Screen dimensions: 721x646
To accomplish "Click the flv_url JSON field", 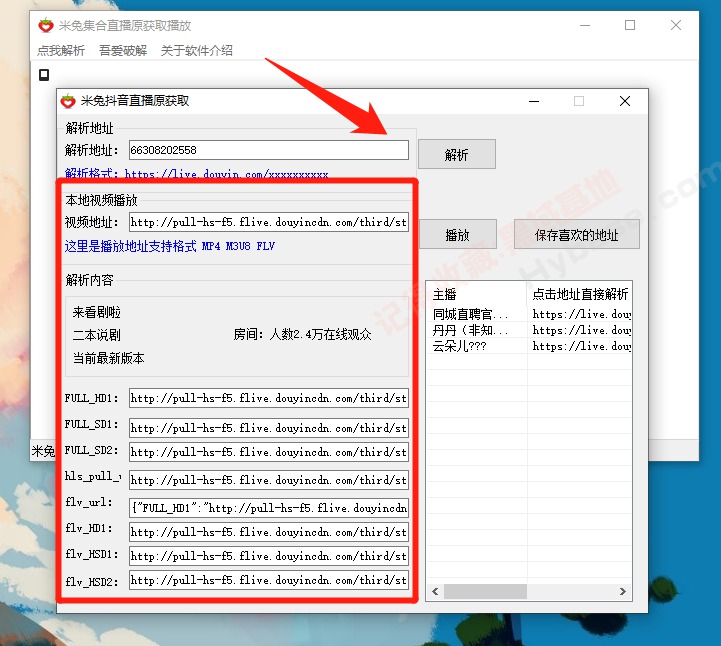I will (x=269, y=508).
